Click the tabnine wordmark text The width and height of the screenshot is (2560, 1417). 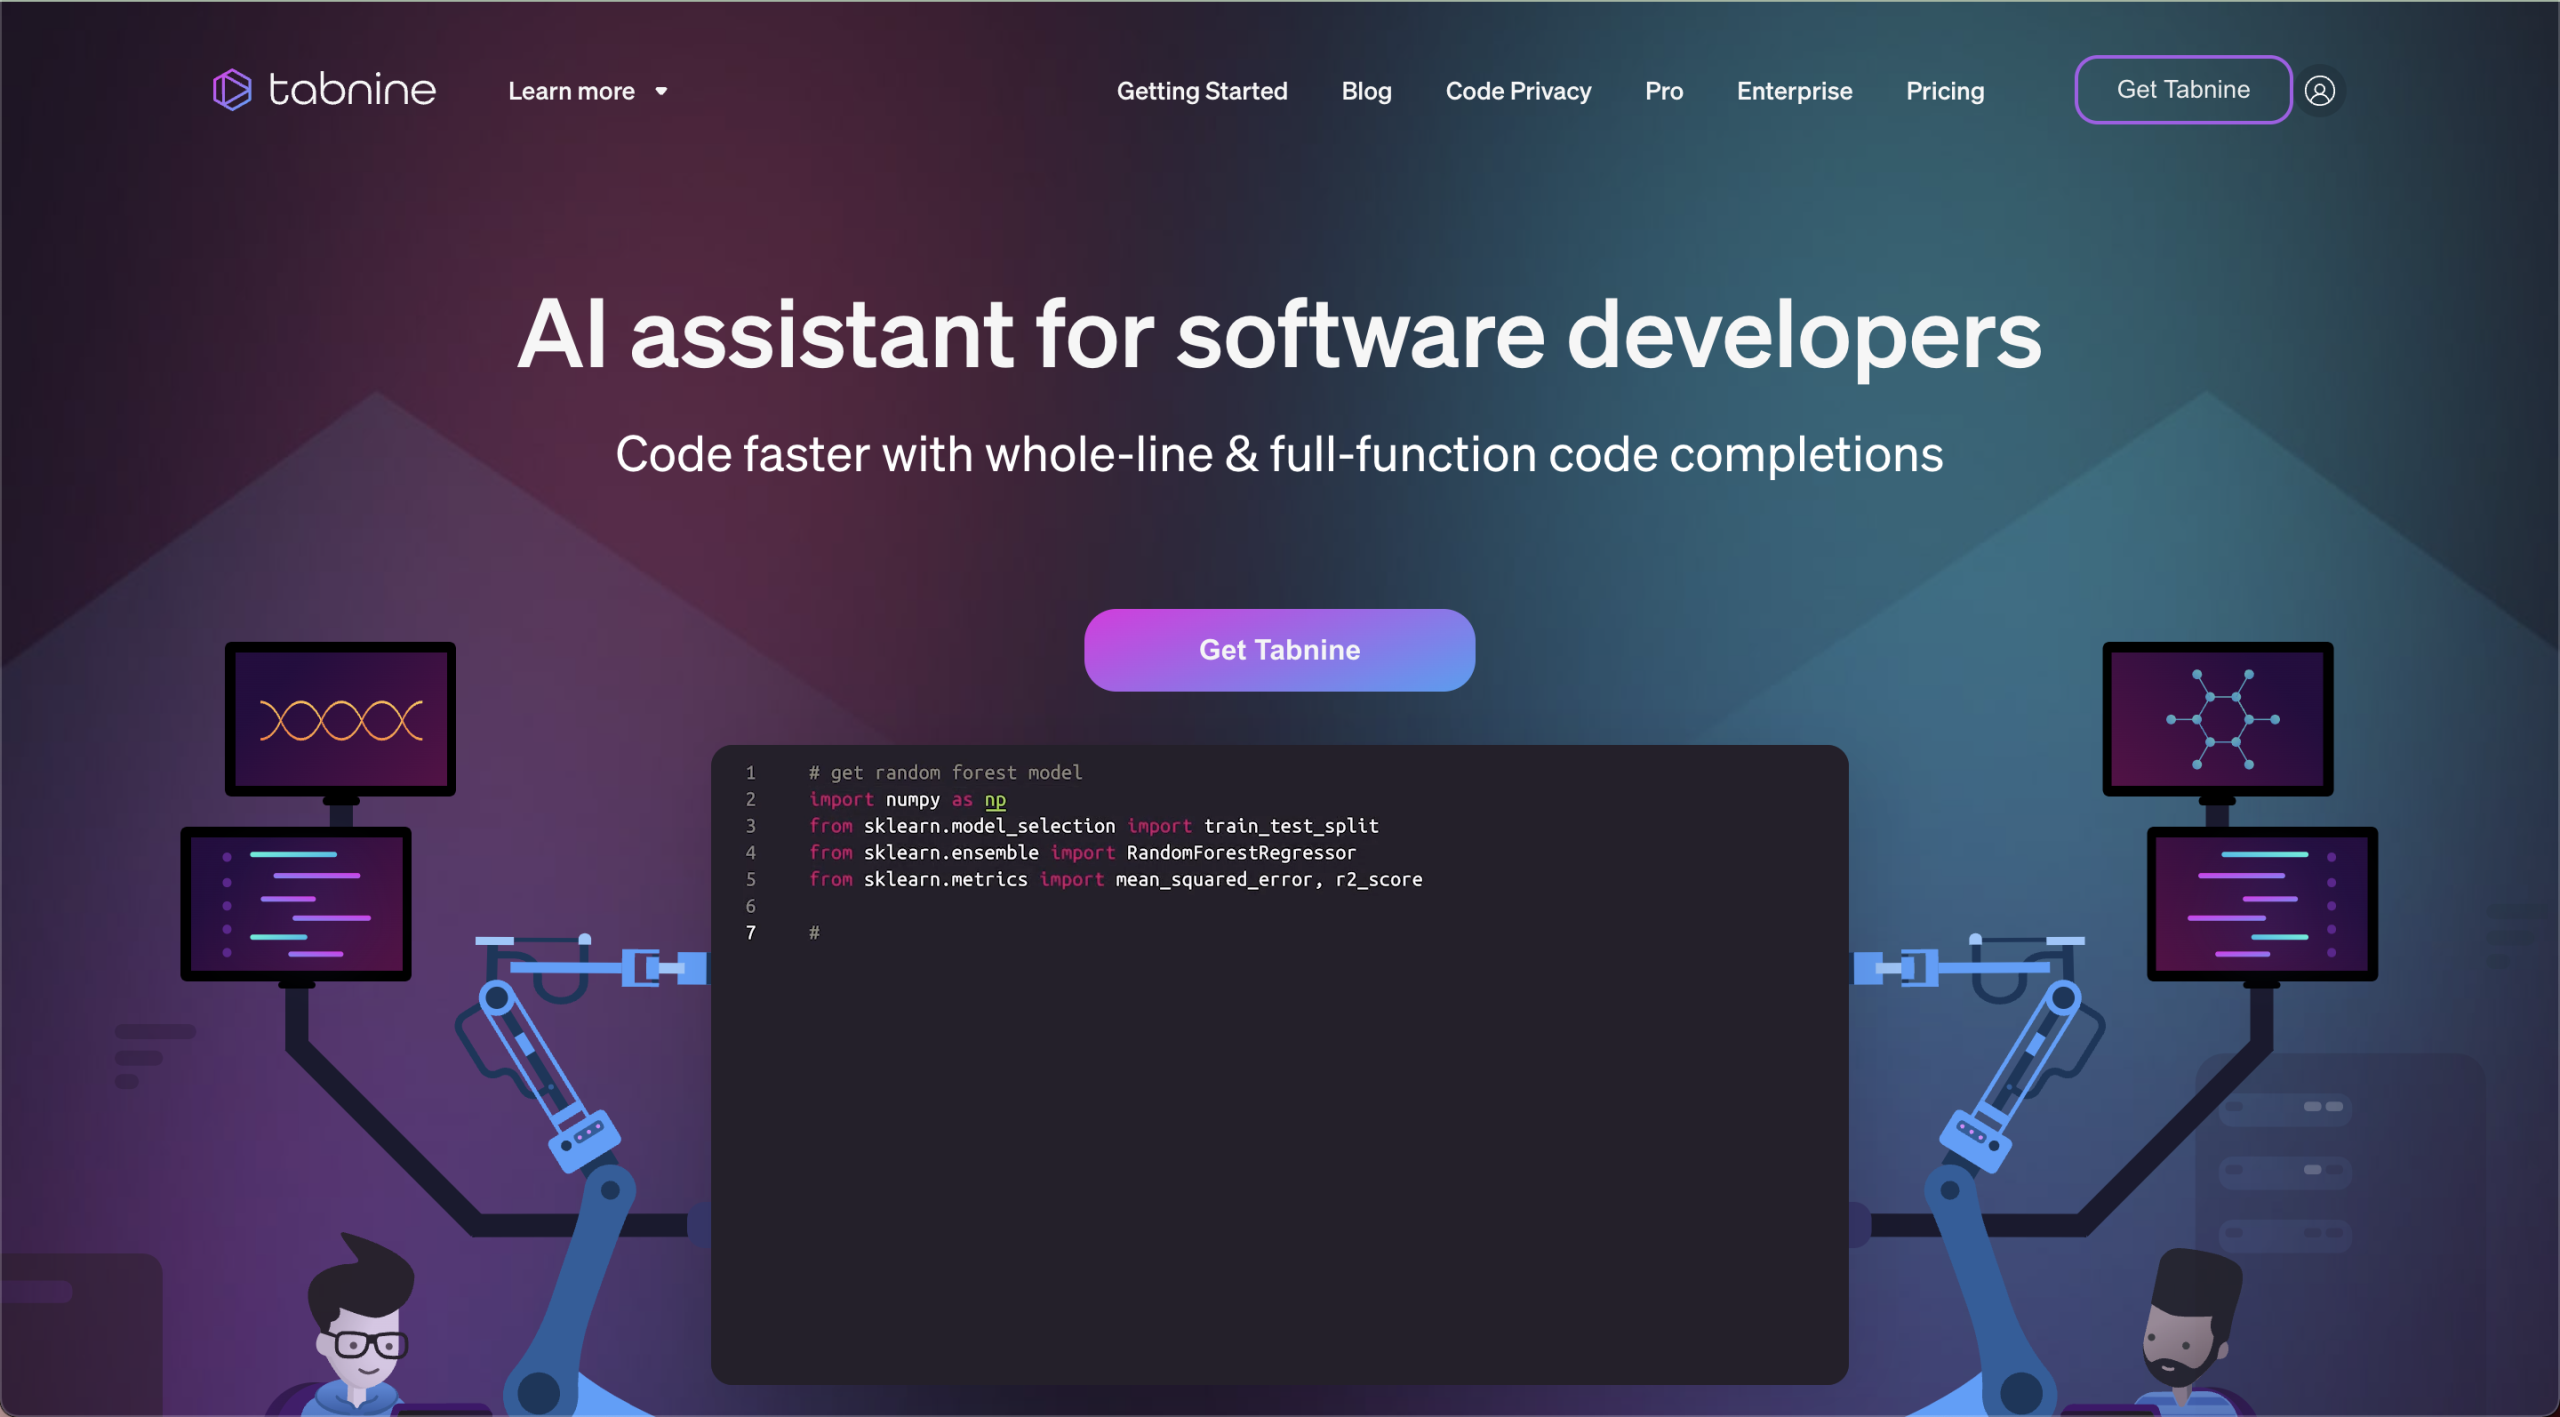[x=352, y=90]
